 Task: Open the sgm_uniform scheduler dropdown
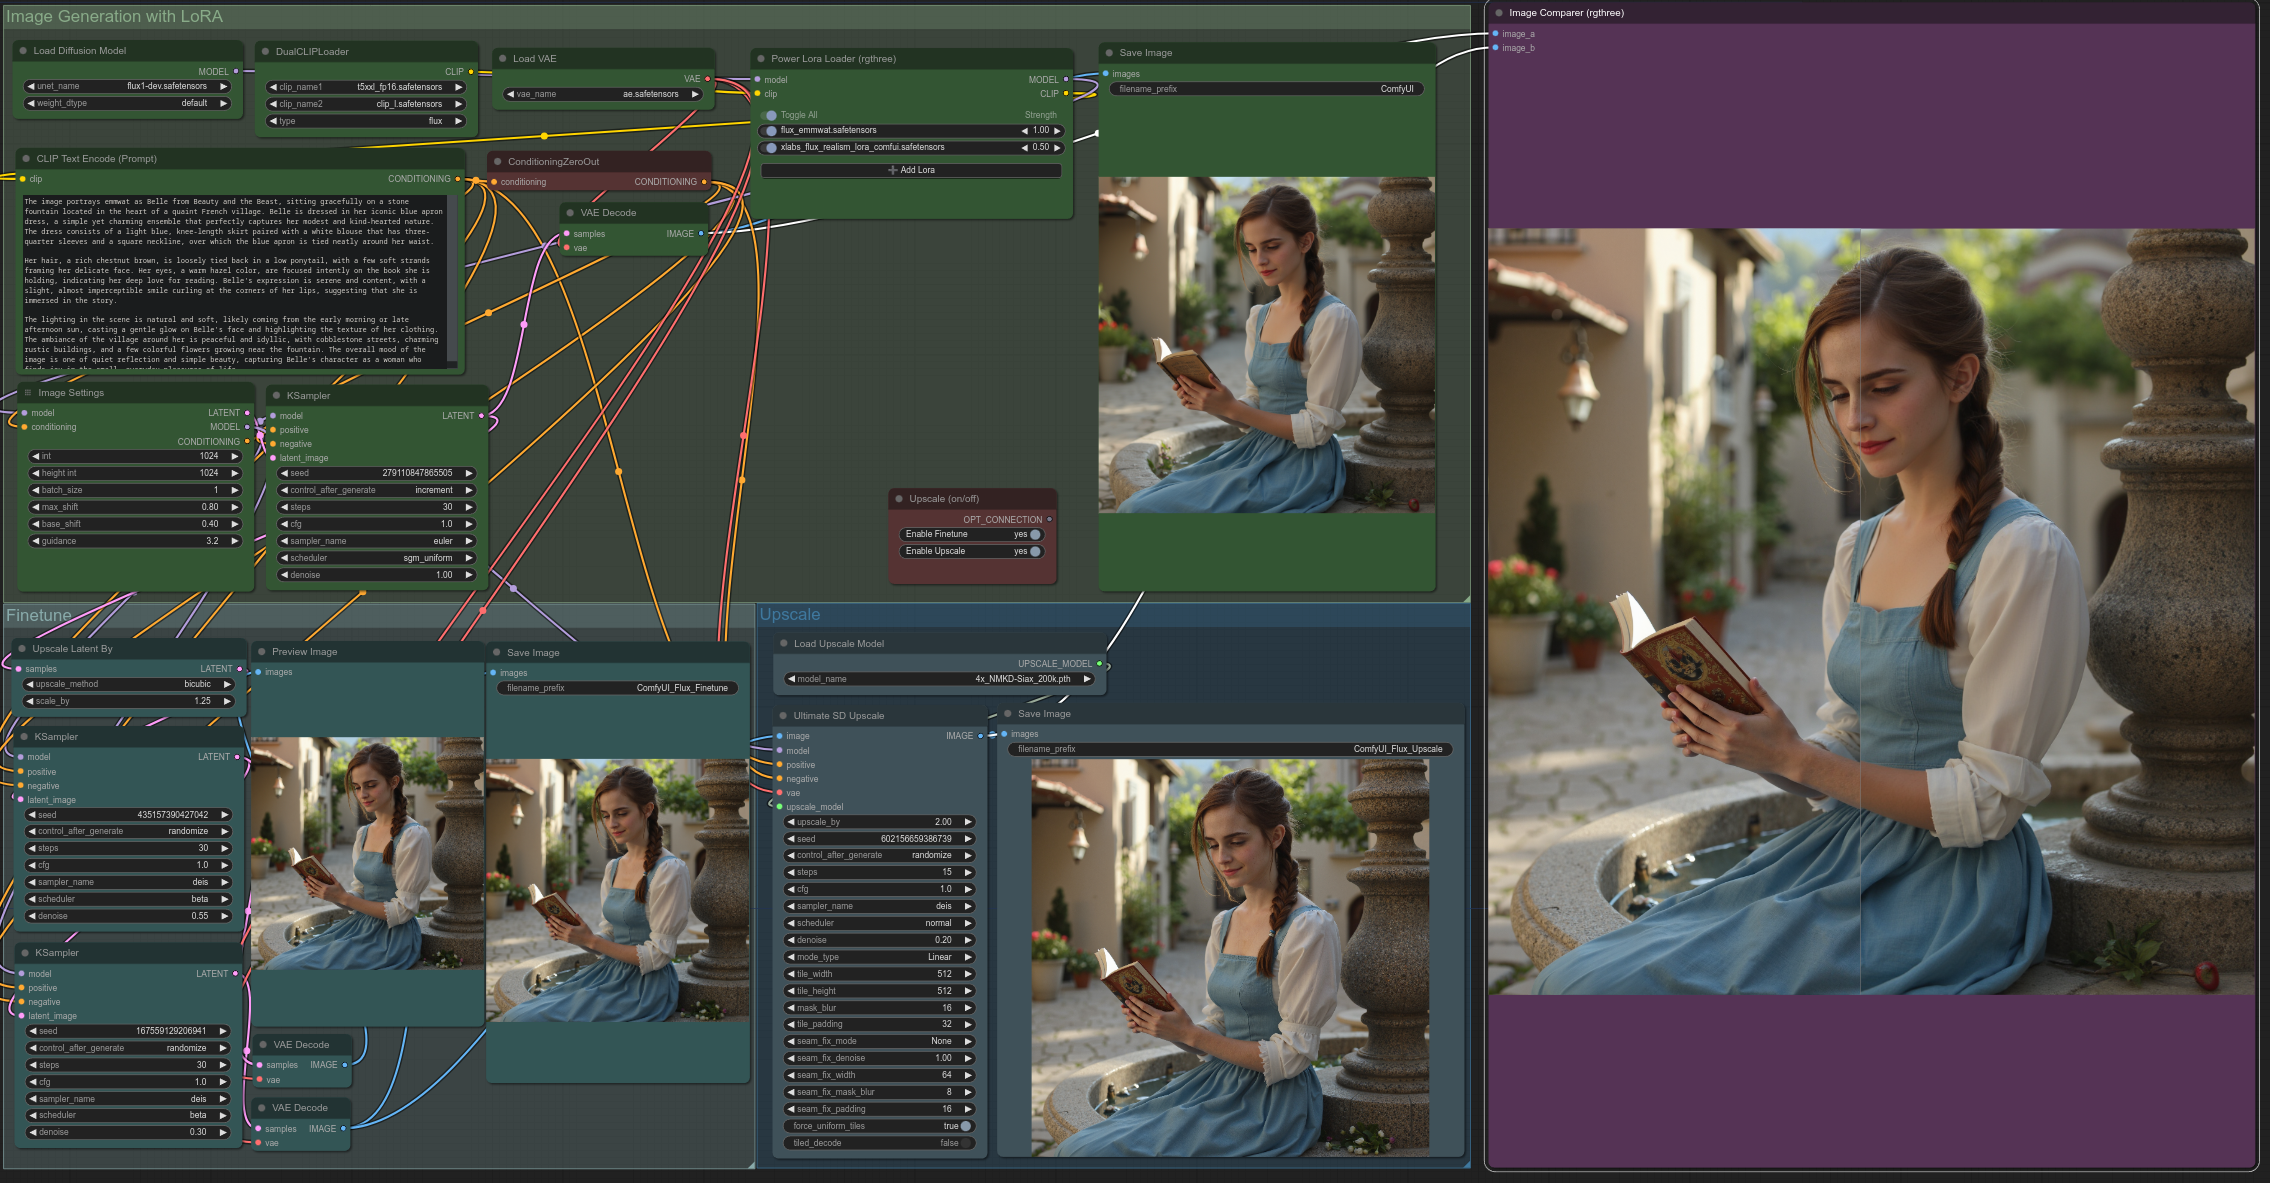pyautogui.click(x=376, y=558)
